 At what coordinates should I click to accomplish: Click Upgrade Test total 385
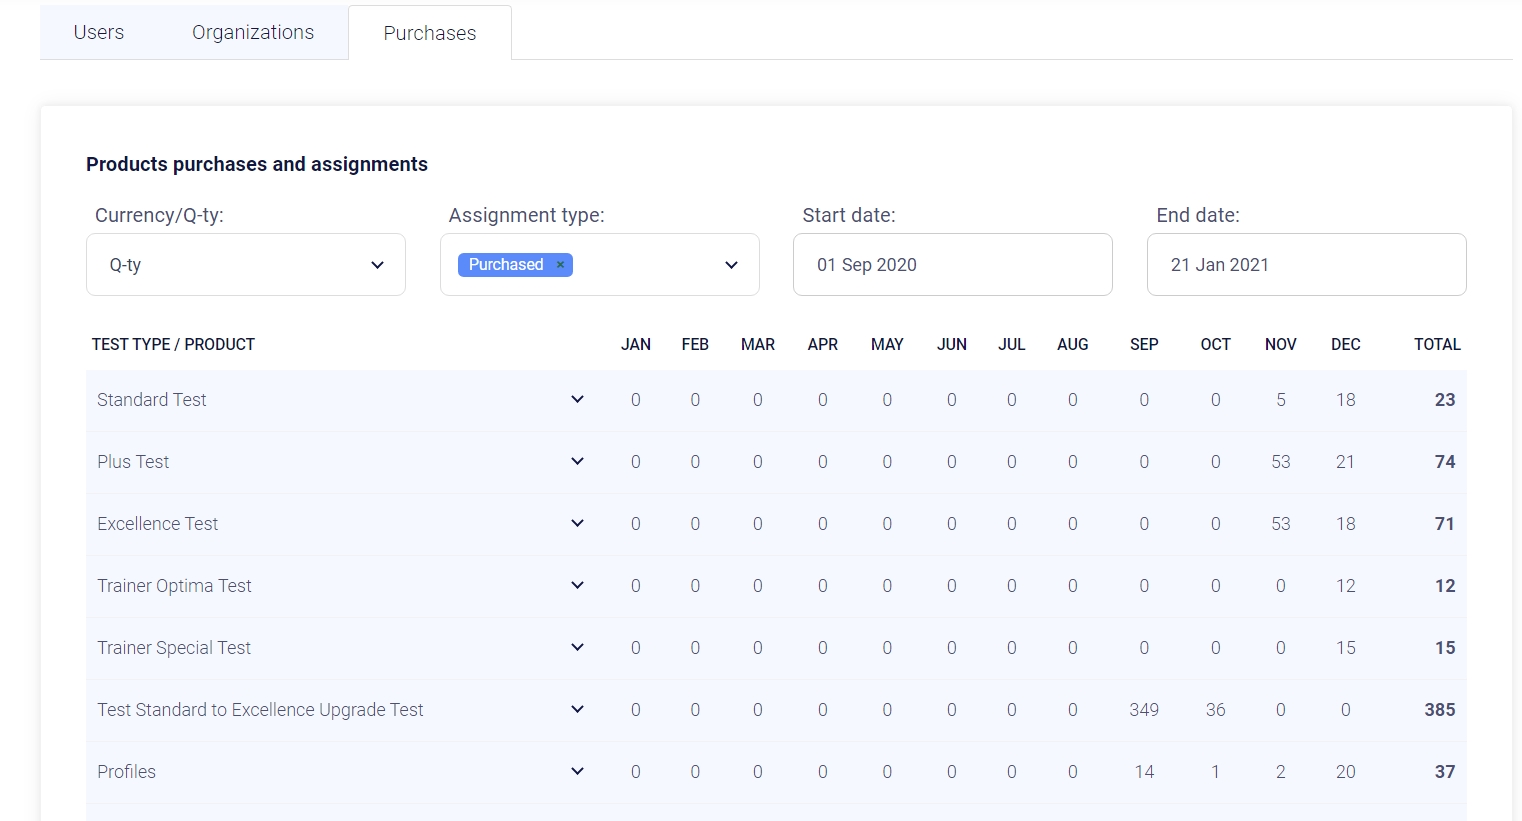click(1440, 710)
